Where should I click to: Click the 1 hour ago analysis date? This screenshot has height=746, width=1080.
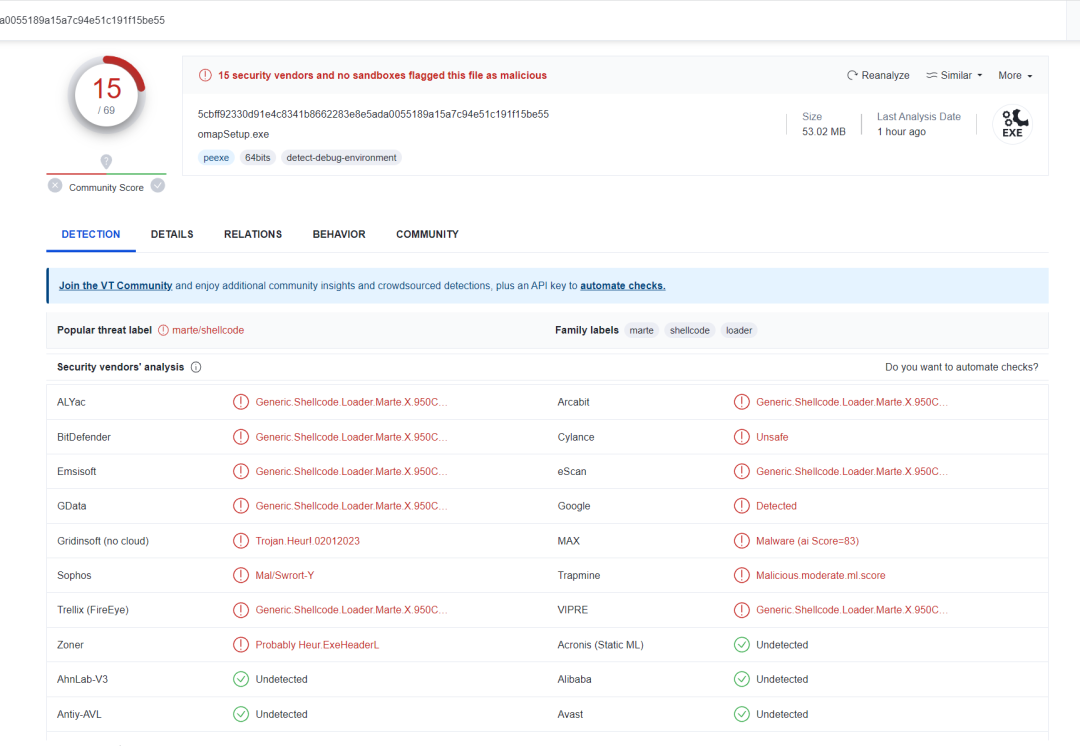point(902,132)
